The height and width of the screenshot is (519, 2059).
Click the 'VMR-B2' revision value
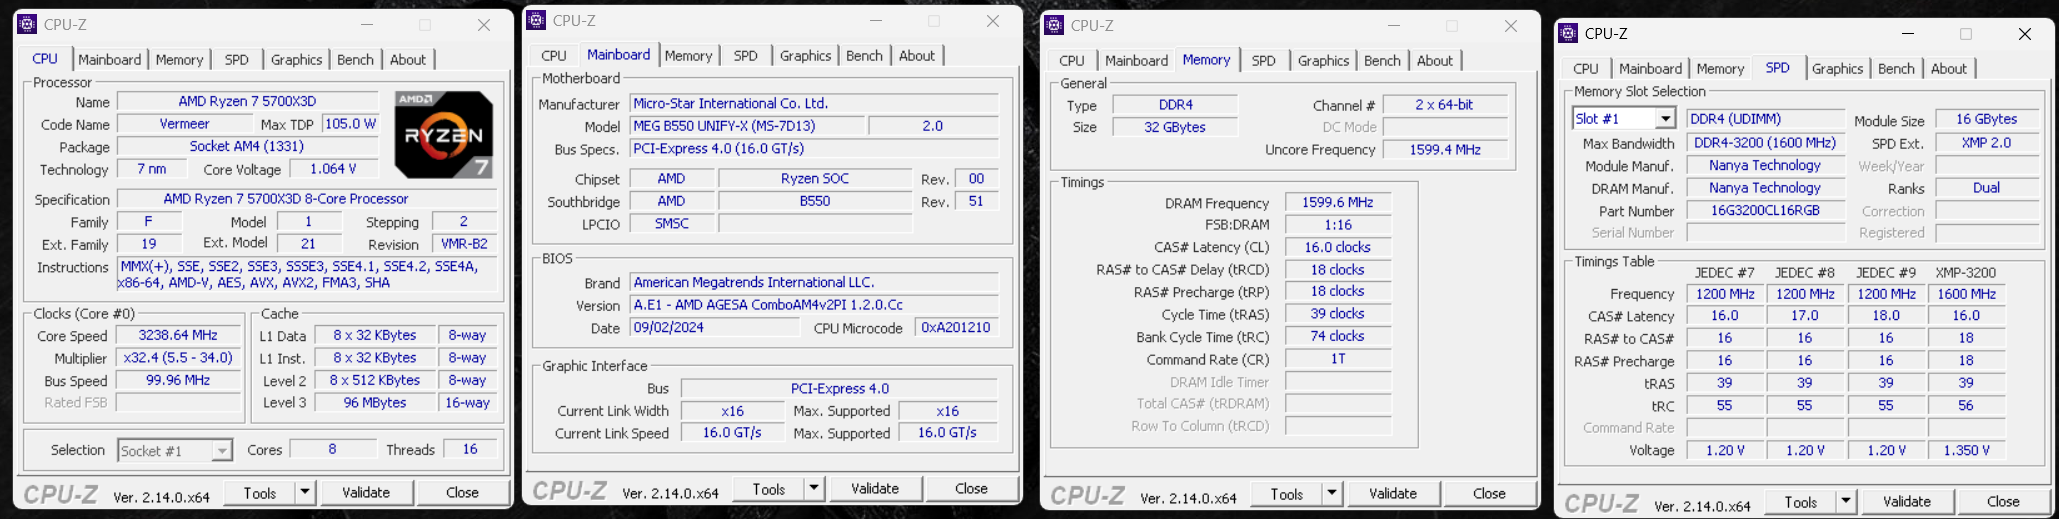click(465, 243)
